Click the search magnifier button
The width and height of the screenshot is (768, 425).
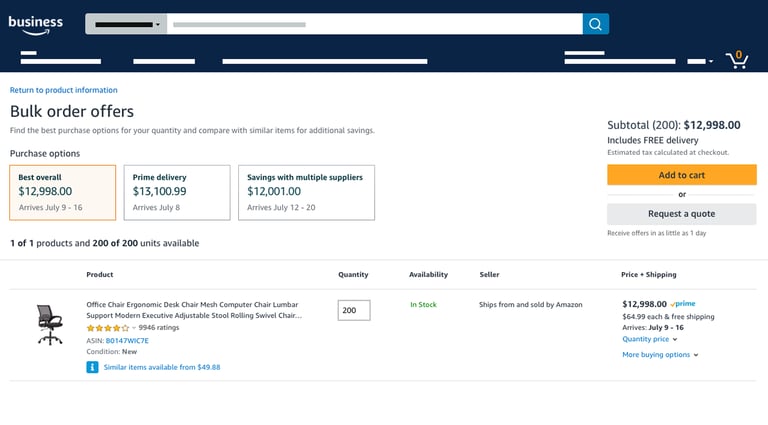pos(596,24)
